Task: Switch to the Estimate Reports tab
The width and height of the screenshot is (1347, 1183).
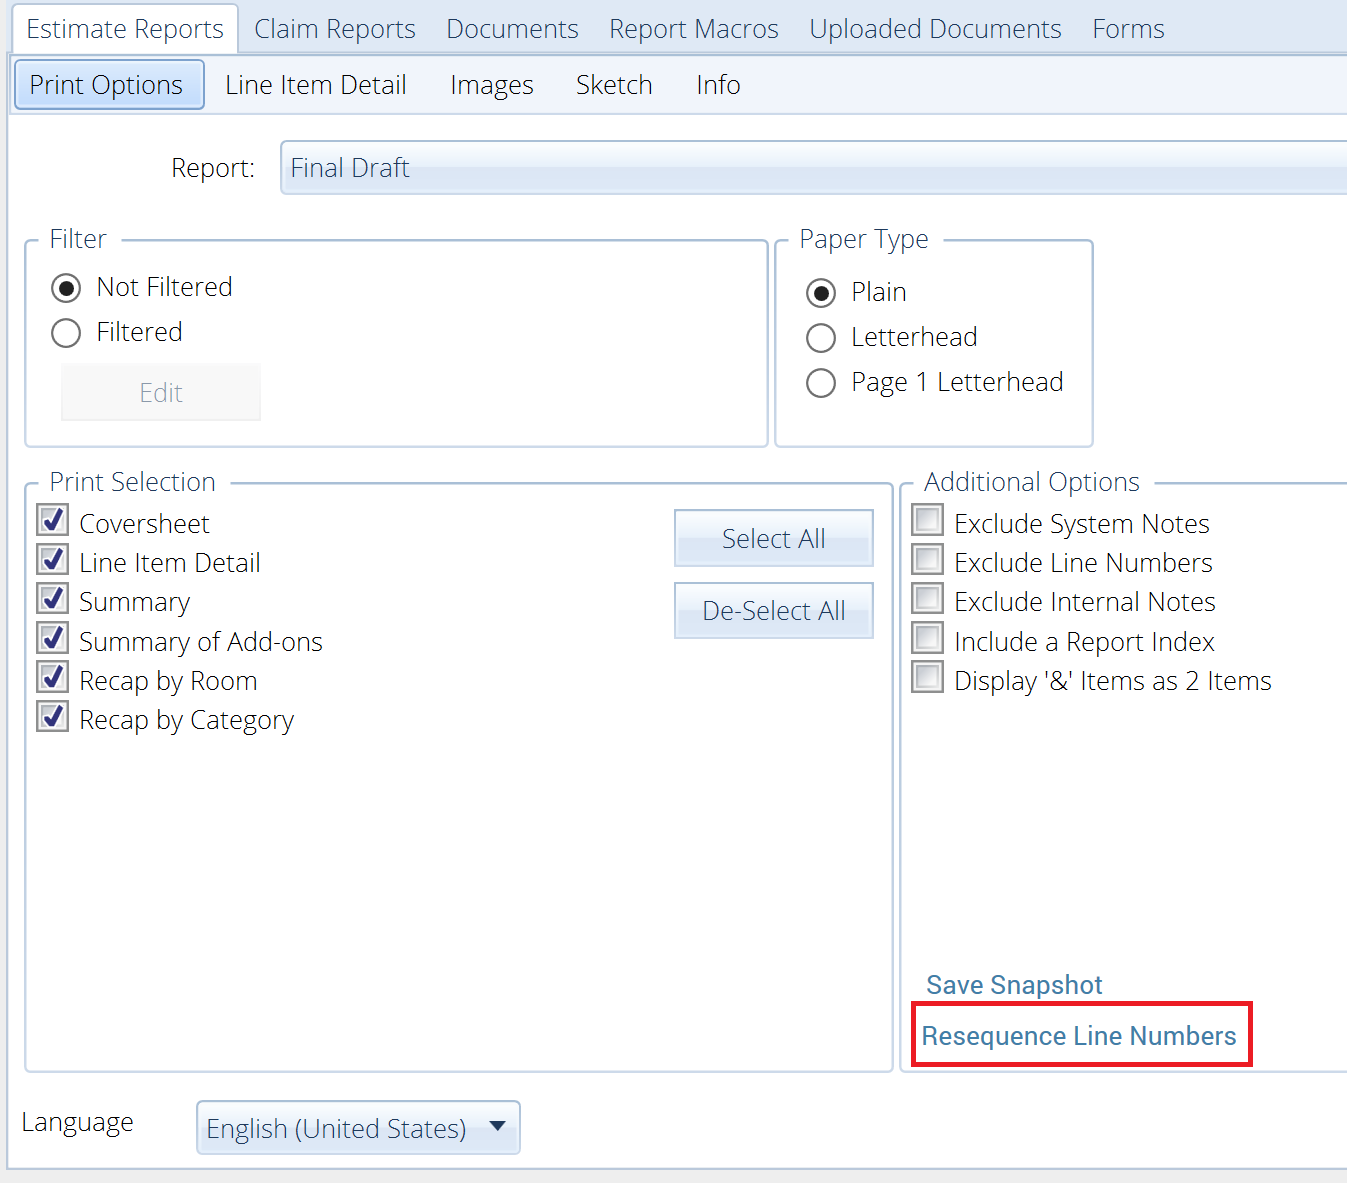Action: pos(125,29)
